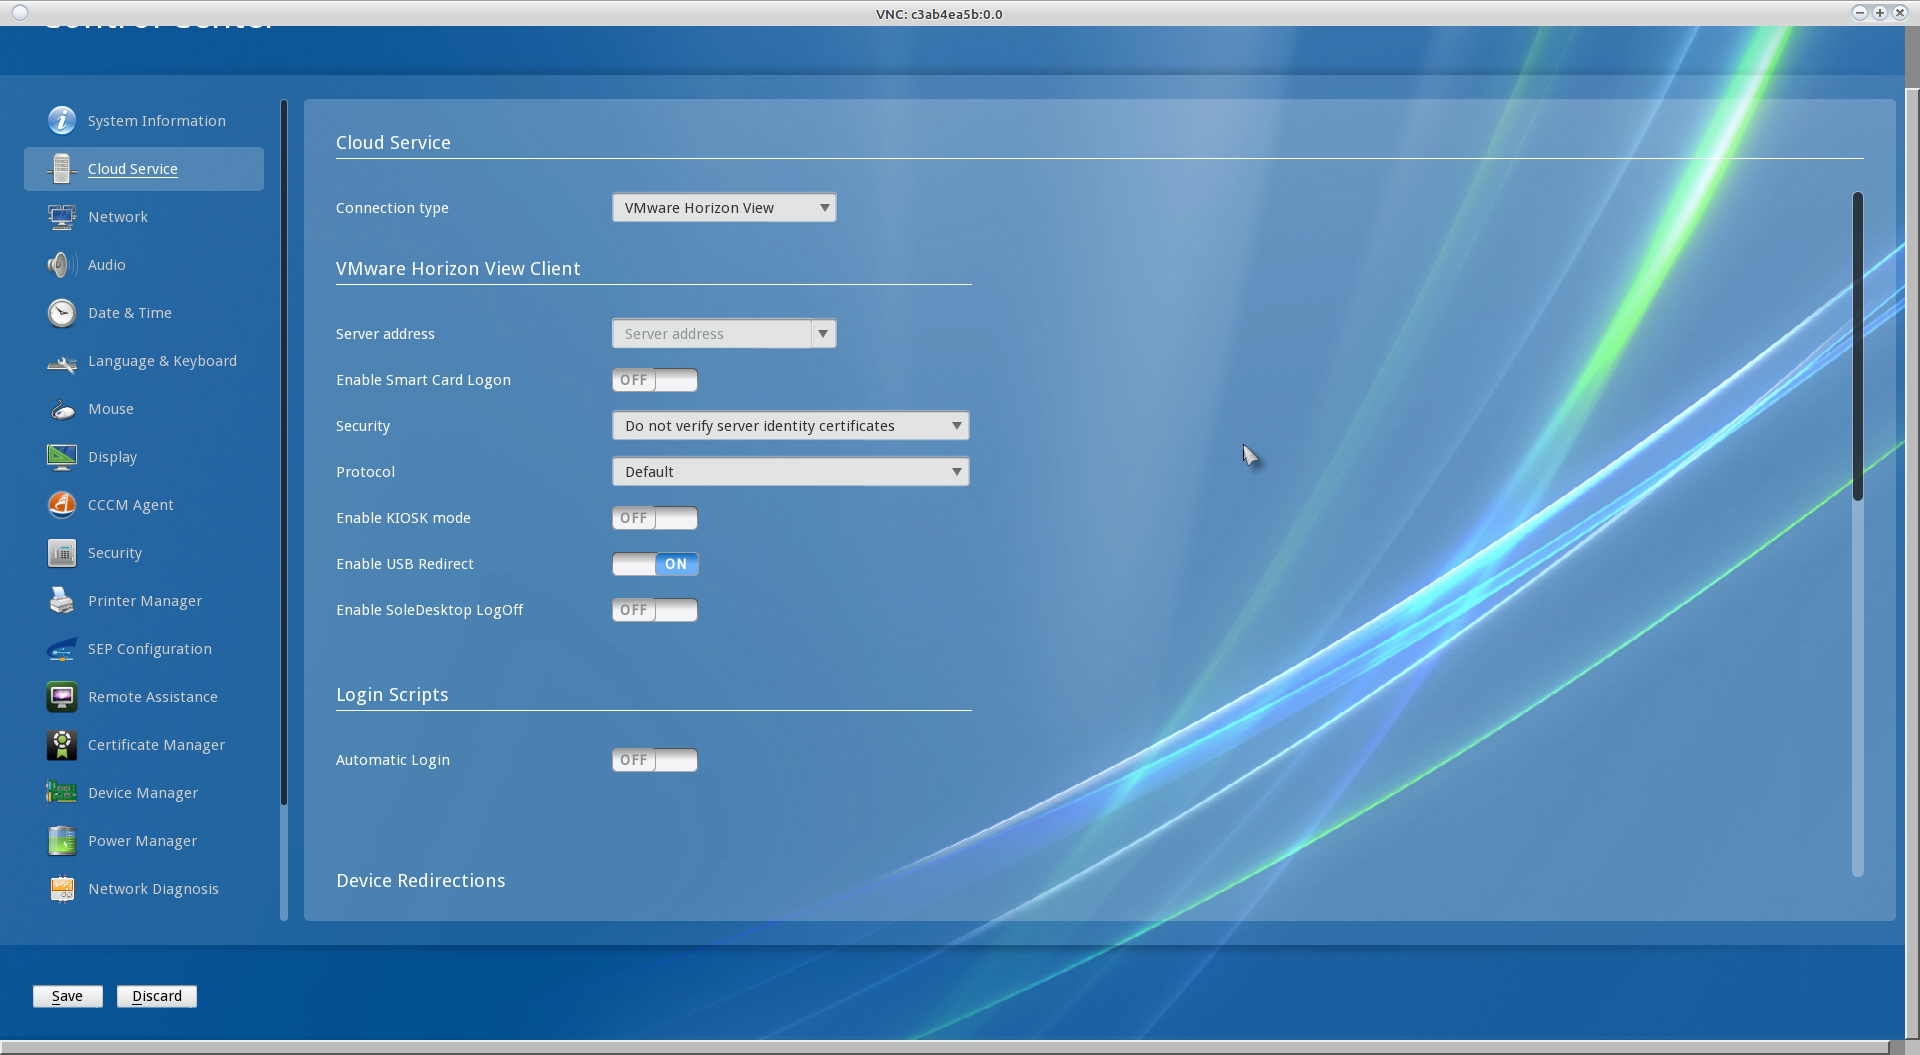
Task: Click the SEP Configuration icon
Action: pyautogui.click(x=62, y=649)
